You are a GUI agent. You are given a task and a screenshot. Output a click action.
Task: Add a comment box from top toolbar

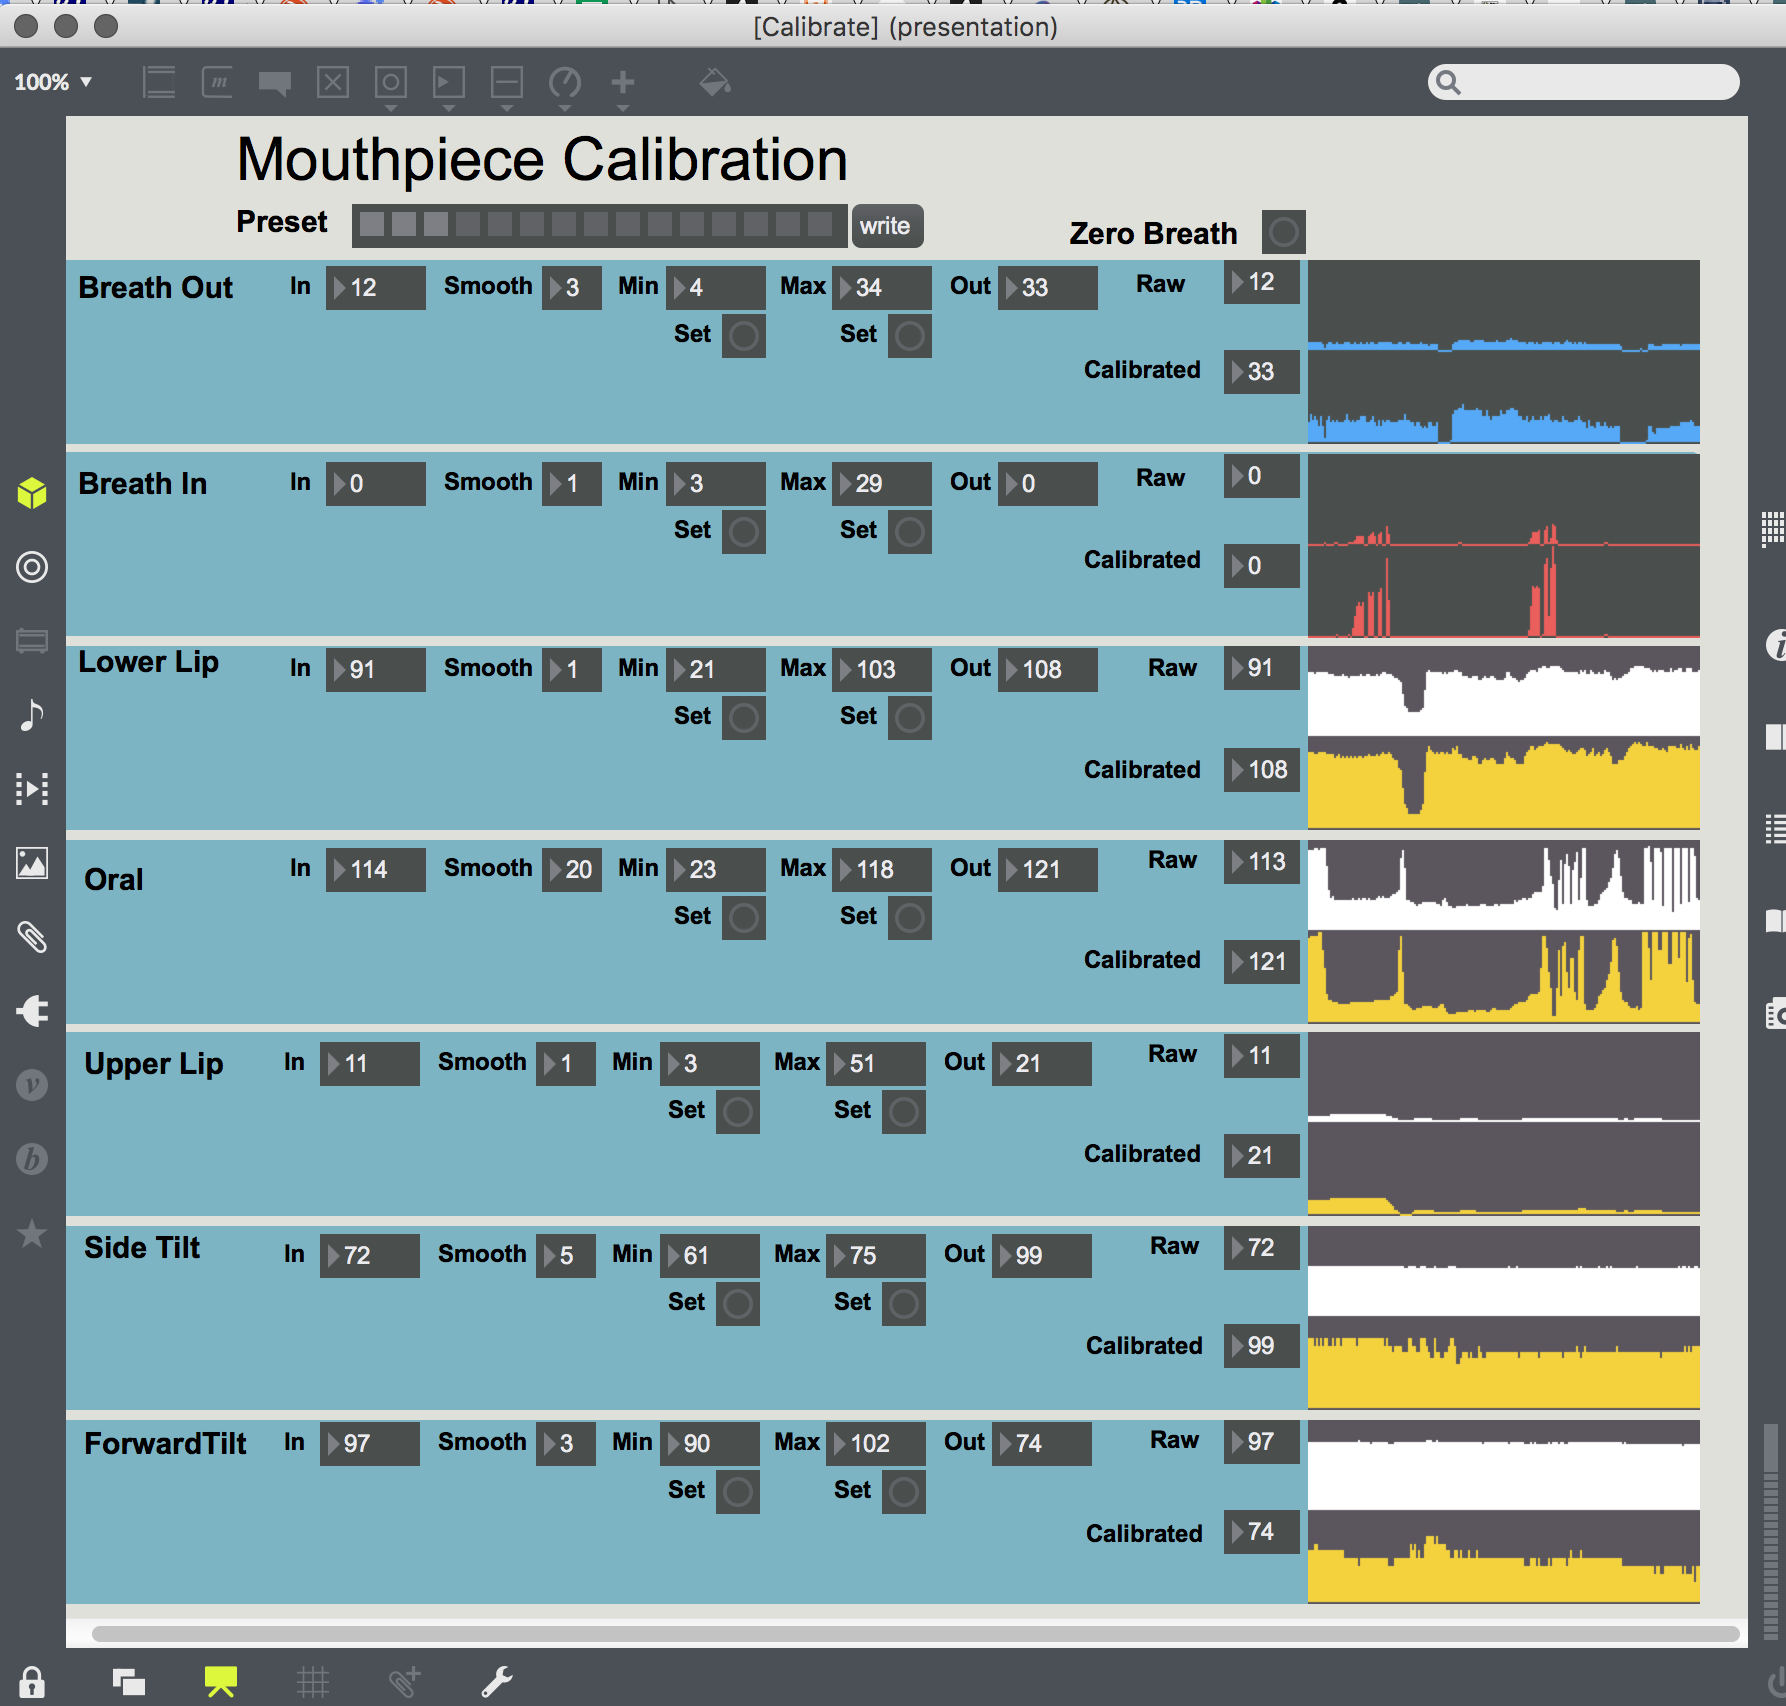275,82
